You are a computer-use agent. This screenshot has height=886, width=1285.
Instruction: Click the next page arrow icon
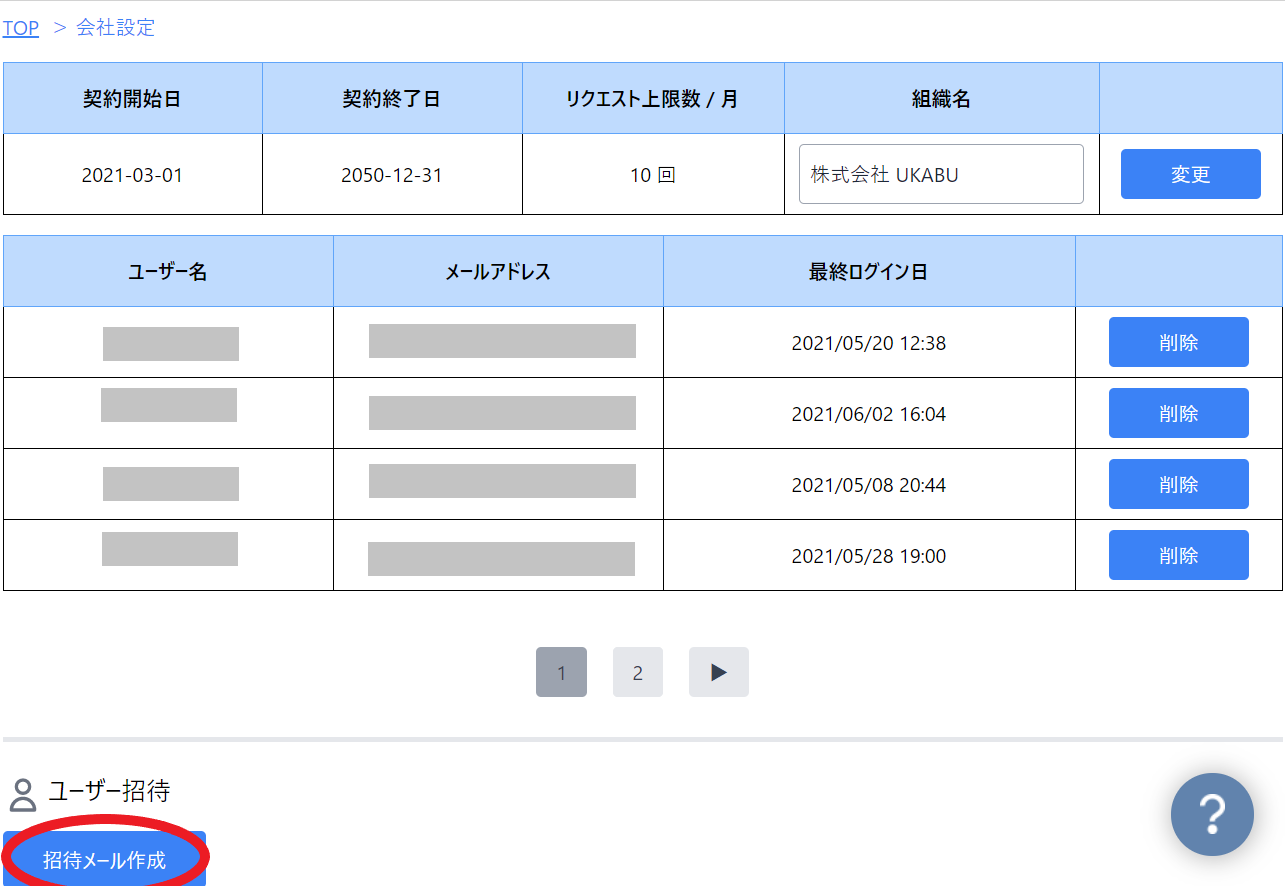point(718,671)
